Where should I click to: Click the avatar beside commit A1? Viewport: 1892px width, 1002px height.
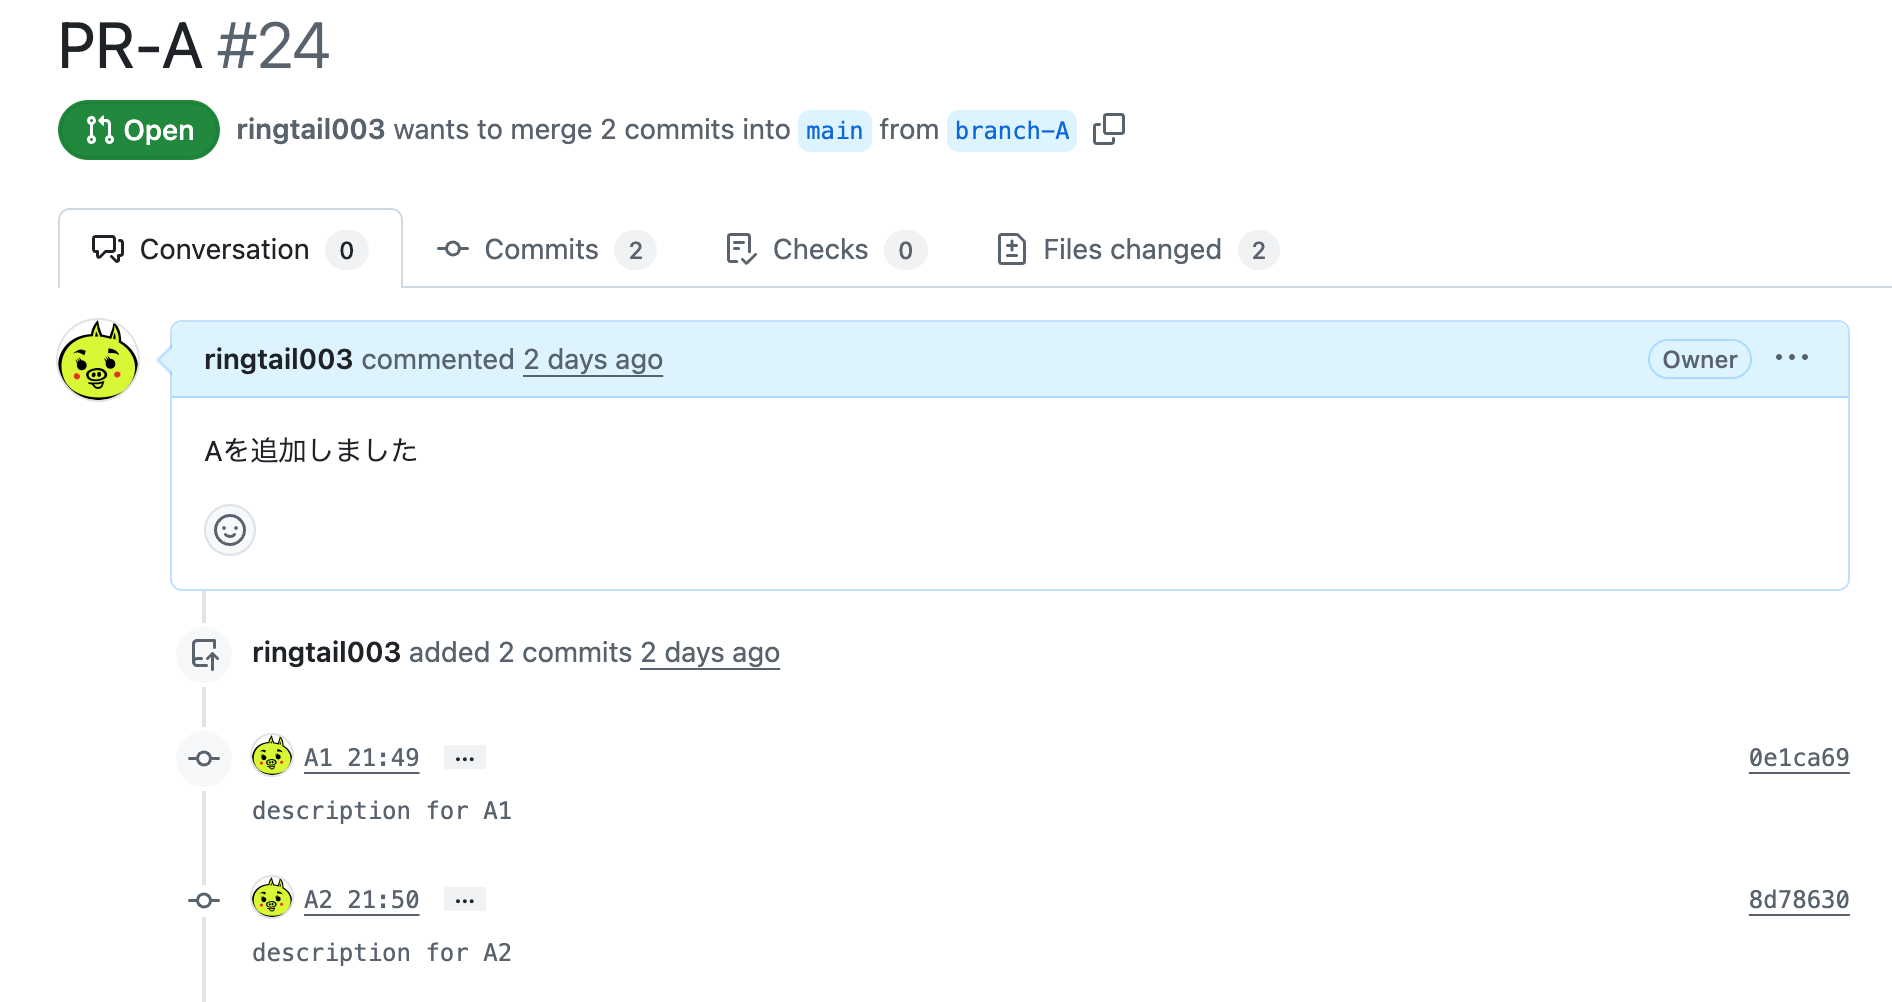click(x=271, y=757)
